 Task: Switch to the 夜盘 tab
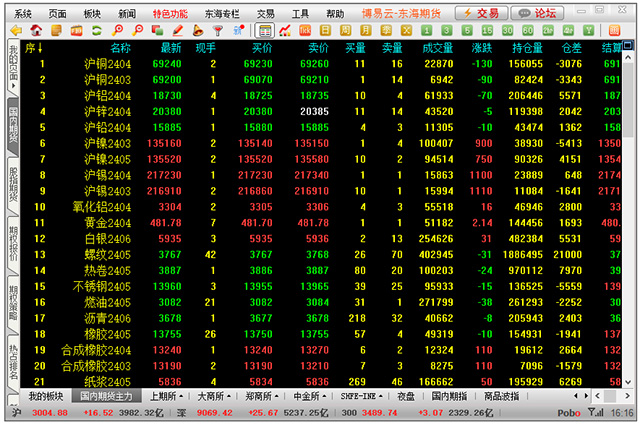coord(406,396)
